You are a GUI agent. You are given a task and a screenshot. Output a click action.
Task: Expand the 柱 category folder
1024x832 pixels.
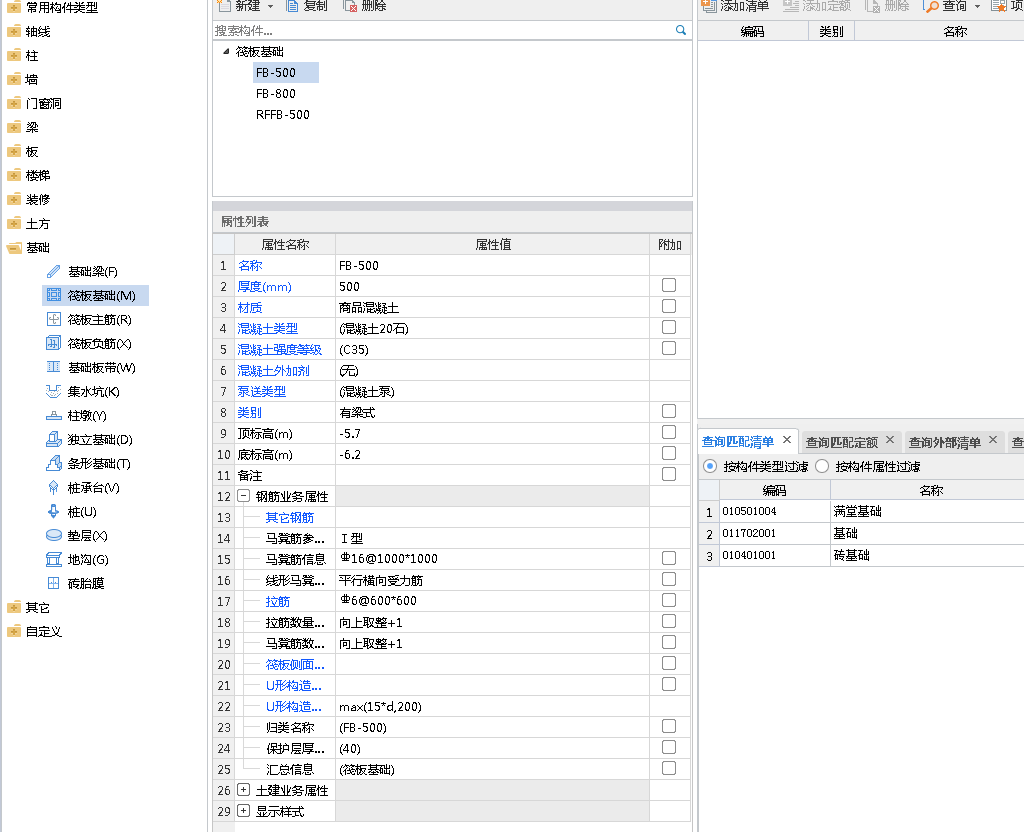(14, 56)
